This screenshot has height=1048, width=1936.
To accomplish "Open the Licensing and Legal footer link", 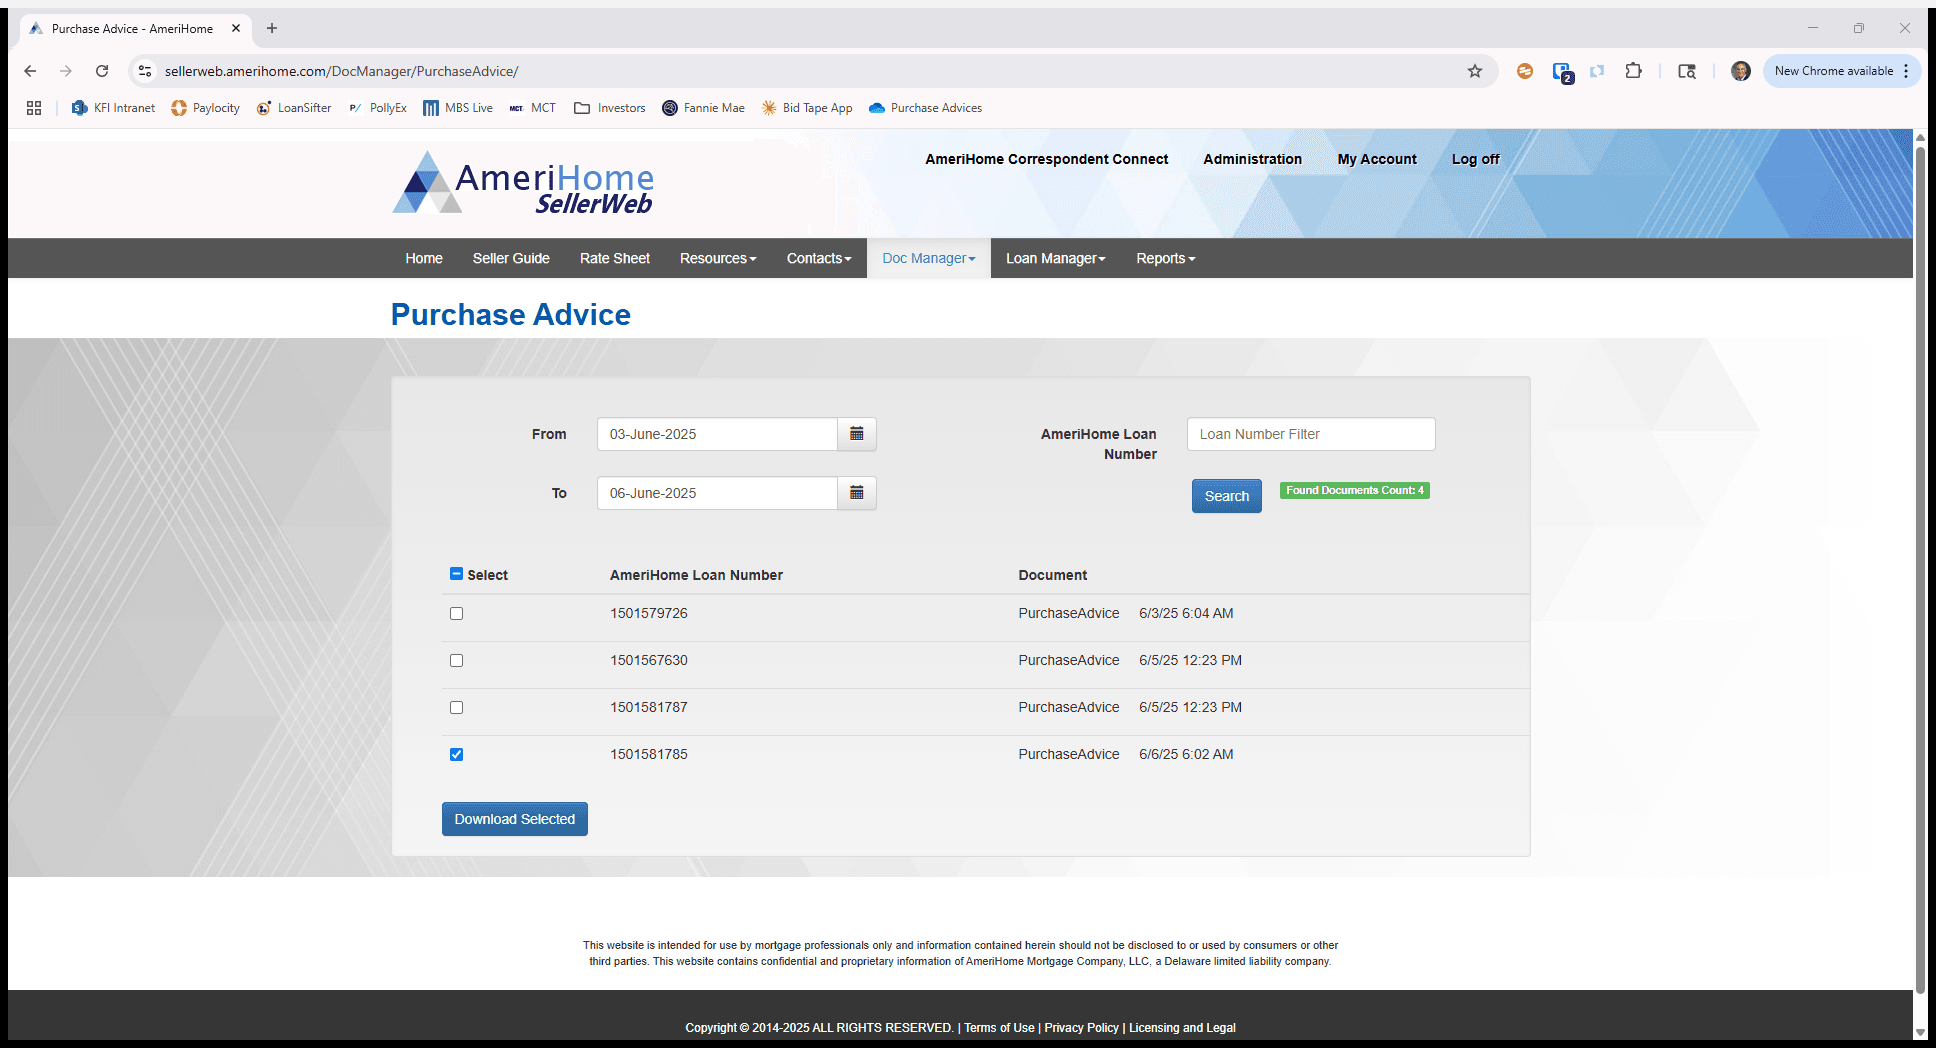I will [1182, 1028].
